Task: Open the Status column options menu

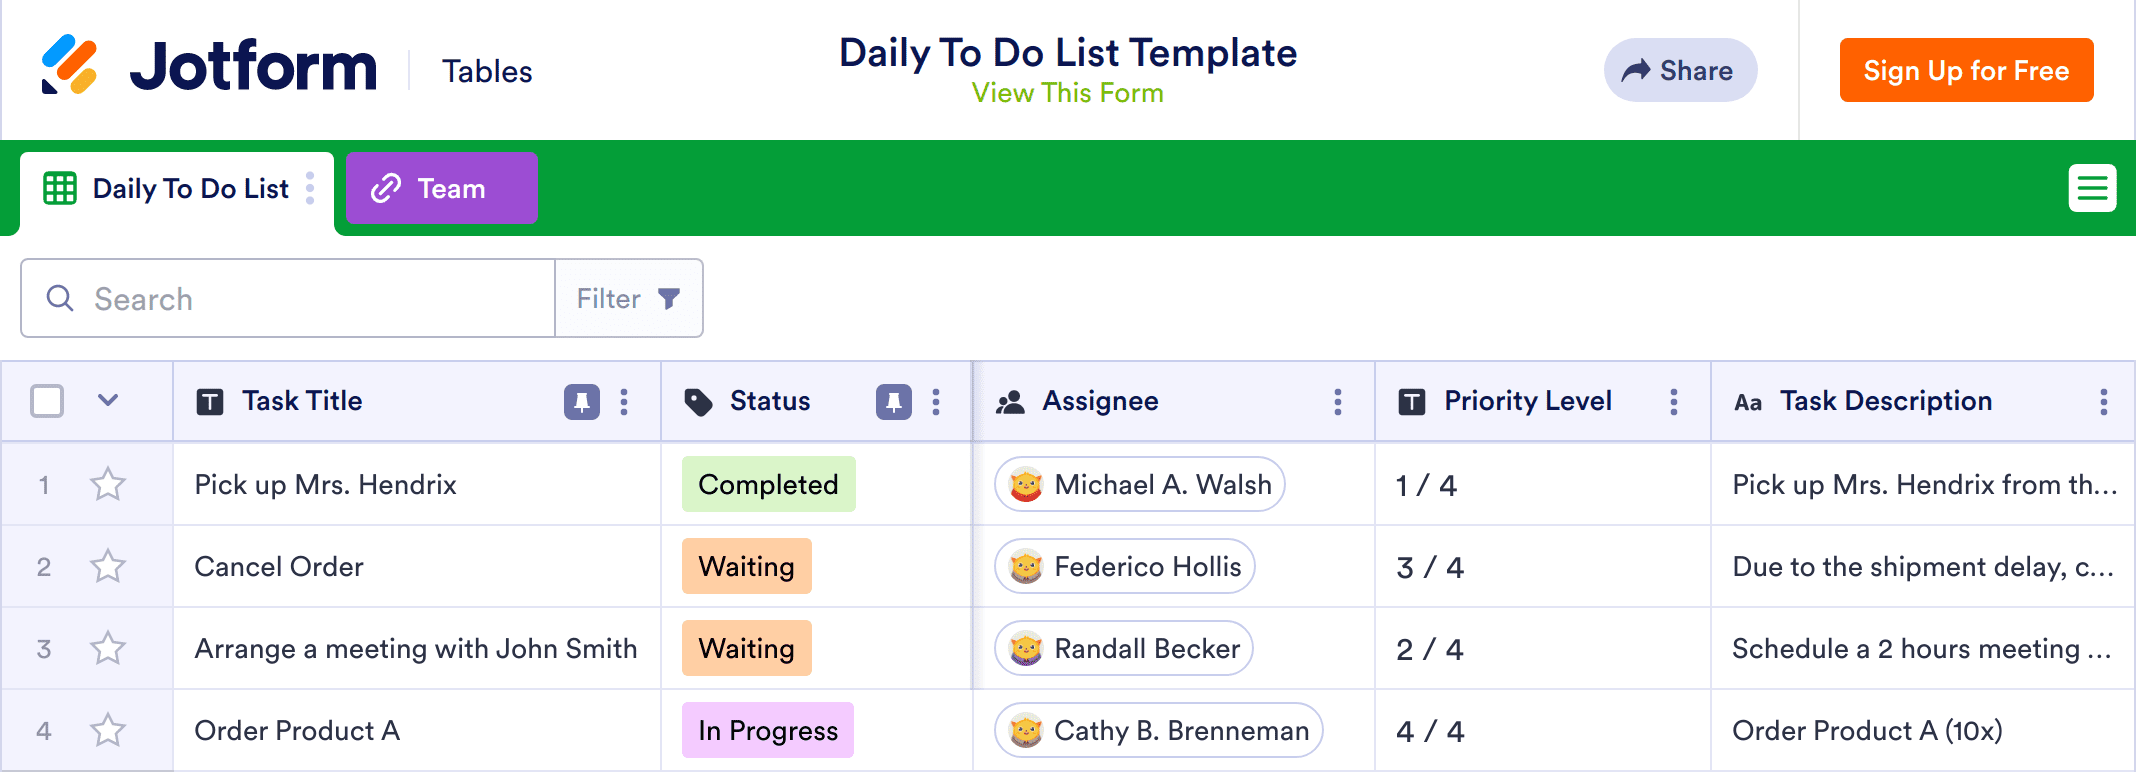Action: [x=936, y=402]
